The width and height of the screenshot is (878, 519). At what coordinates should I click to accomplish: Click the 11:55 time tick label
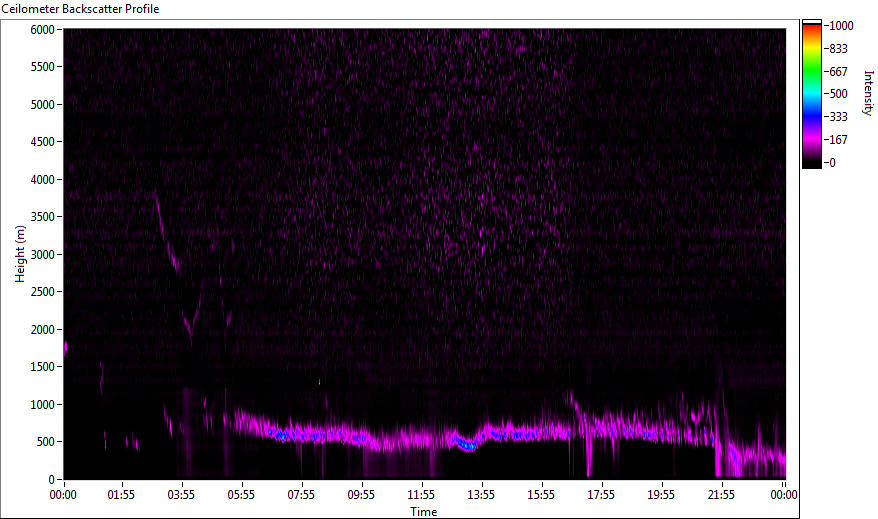coord(421,495)
